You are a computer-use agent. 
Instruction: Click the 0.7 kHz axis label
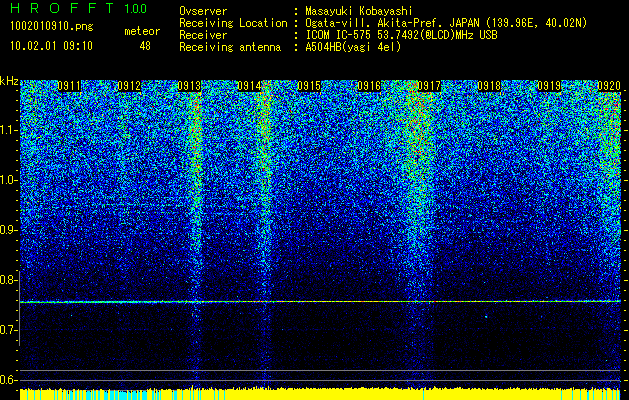pyautogui.click(x=8, y=330)
